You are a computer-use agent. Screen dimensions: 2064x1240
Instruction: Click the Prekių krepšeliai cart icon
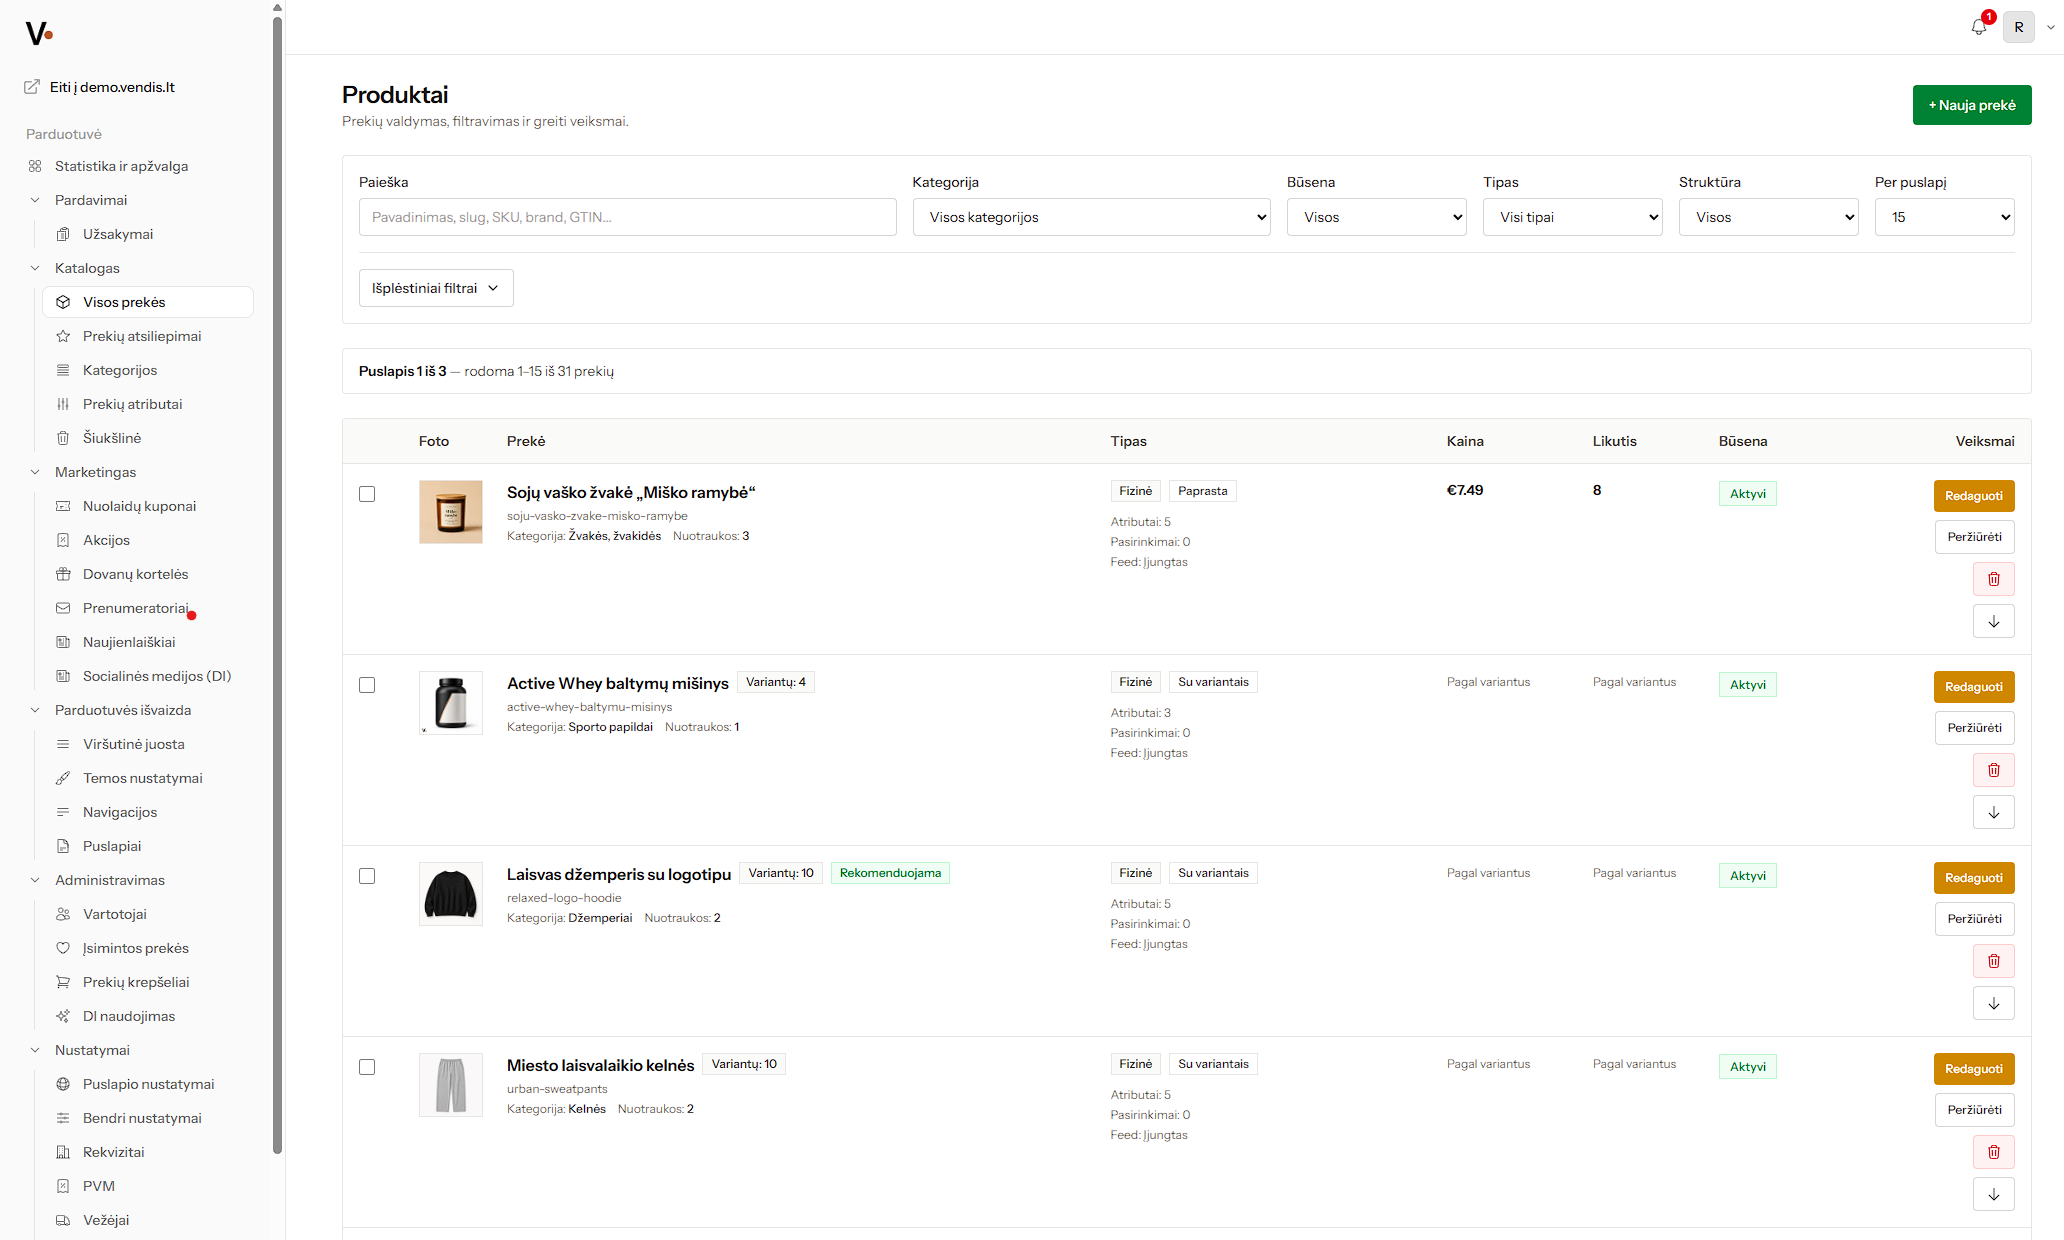[63, 982]
